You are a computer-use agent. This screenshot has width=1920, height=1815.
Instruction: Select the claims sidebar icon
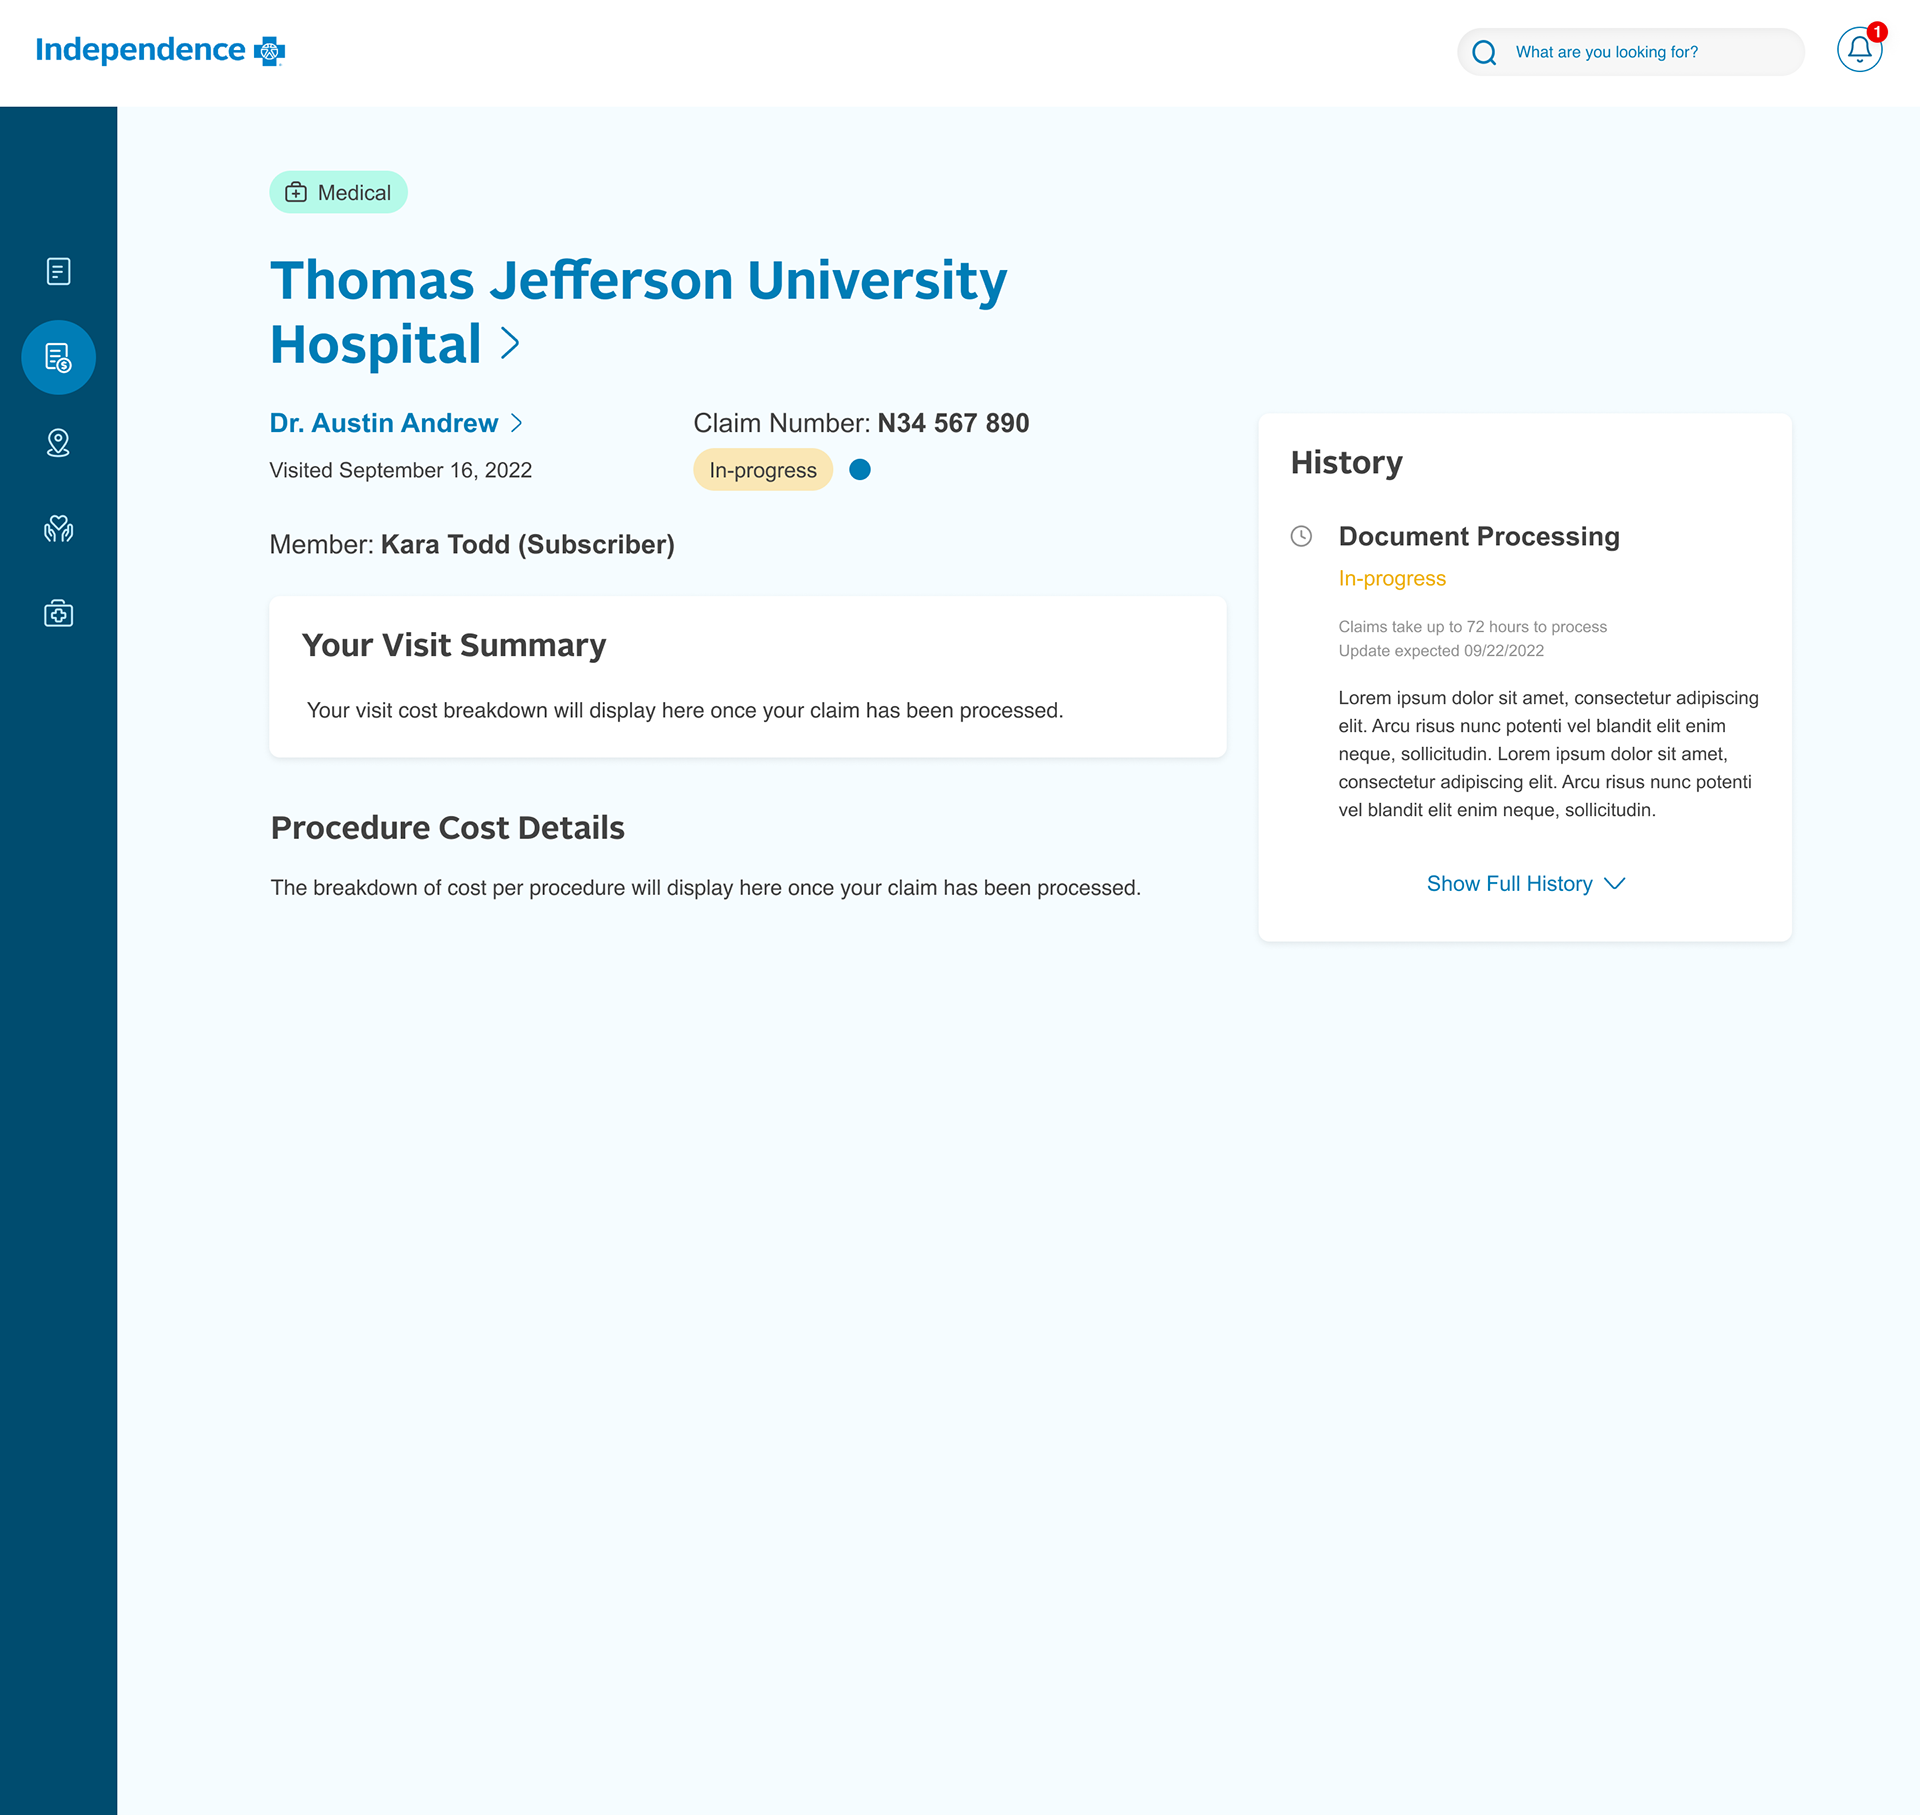click(58, 357)
